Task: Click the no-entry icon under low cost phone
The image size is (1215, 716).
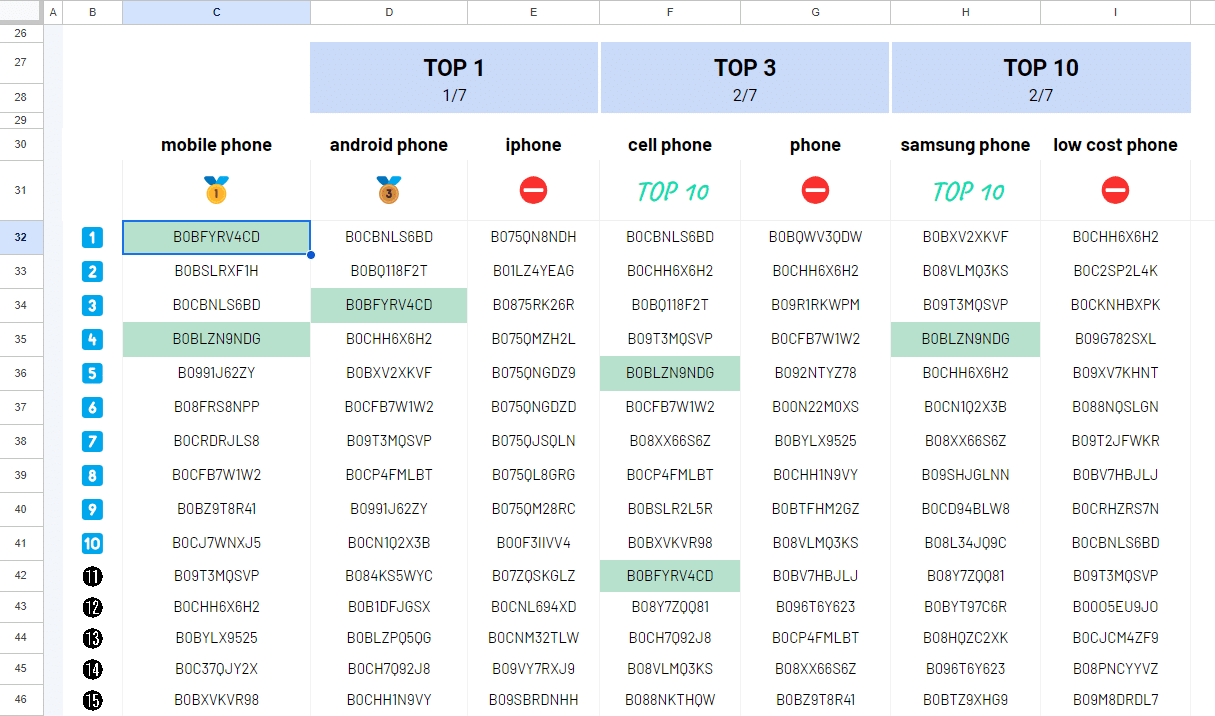Action: 1115,190
